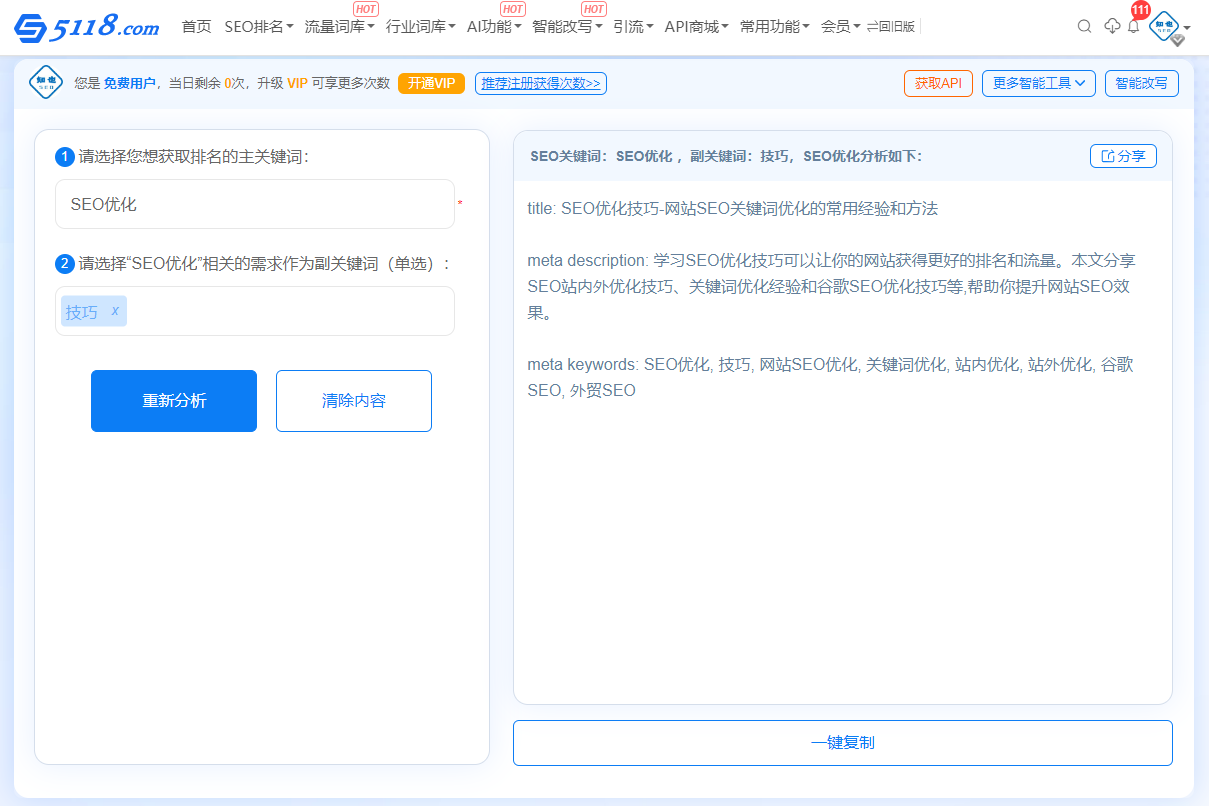This screenshot has height=806, width=1209.
Task: Click the small avatar beside free-user notice
Action: 46,83
